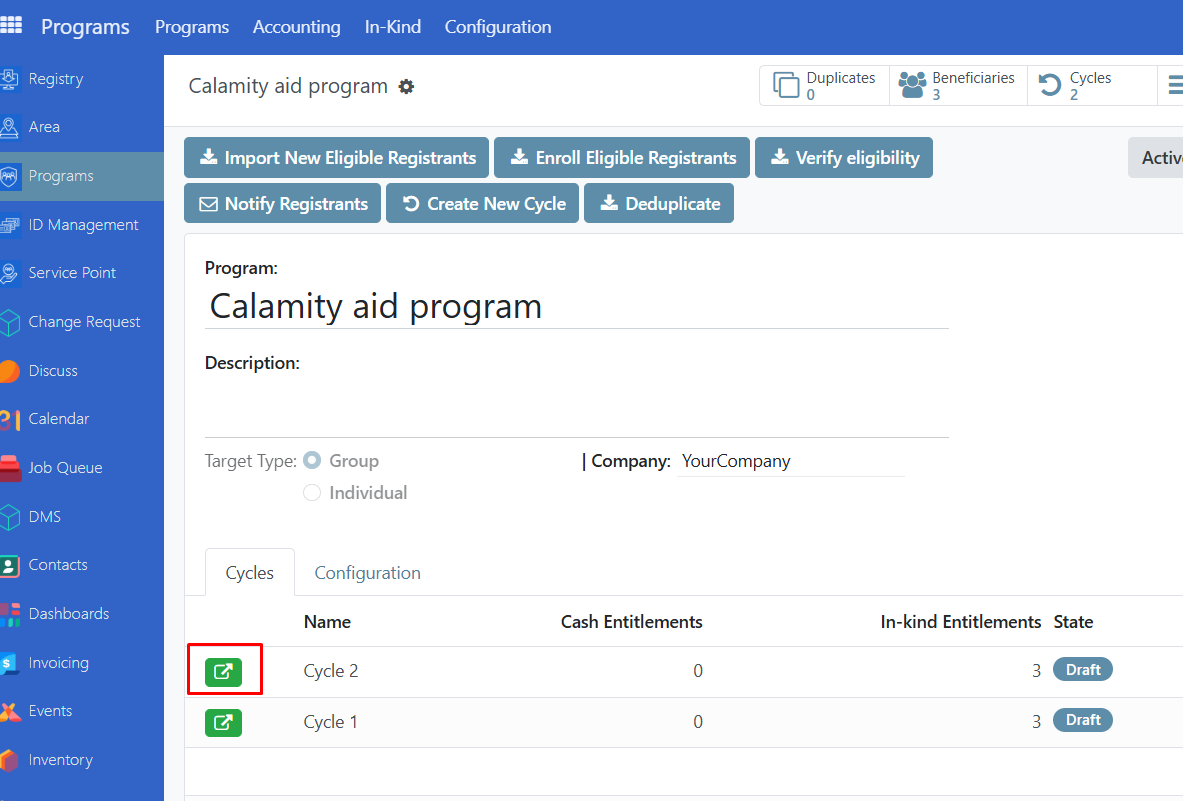View Beneficiaries stat button
Image resolution: width=1183 pixels, height=801 pixels.
coord(958,86)
